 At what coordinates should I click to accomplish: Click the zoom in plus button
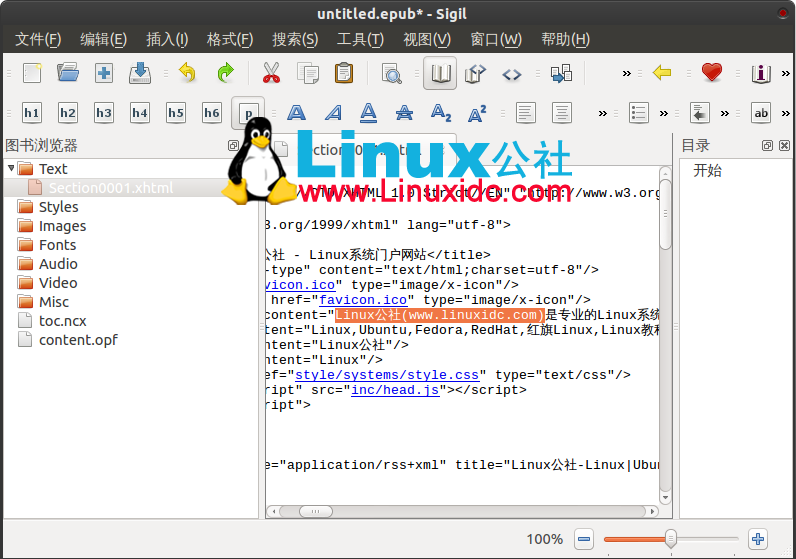pyautogui.click(x=757, y=539)
